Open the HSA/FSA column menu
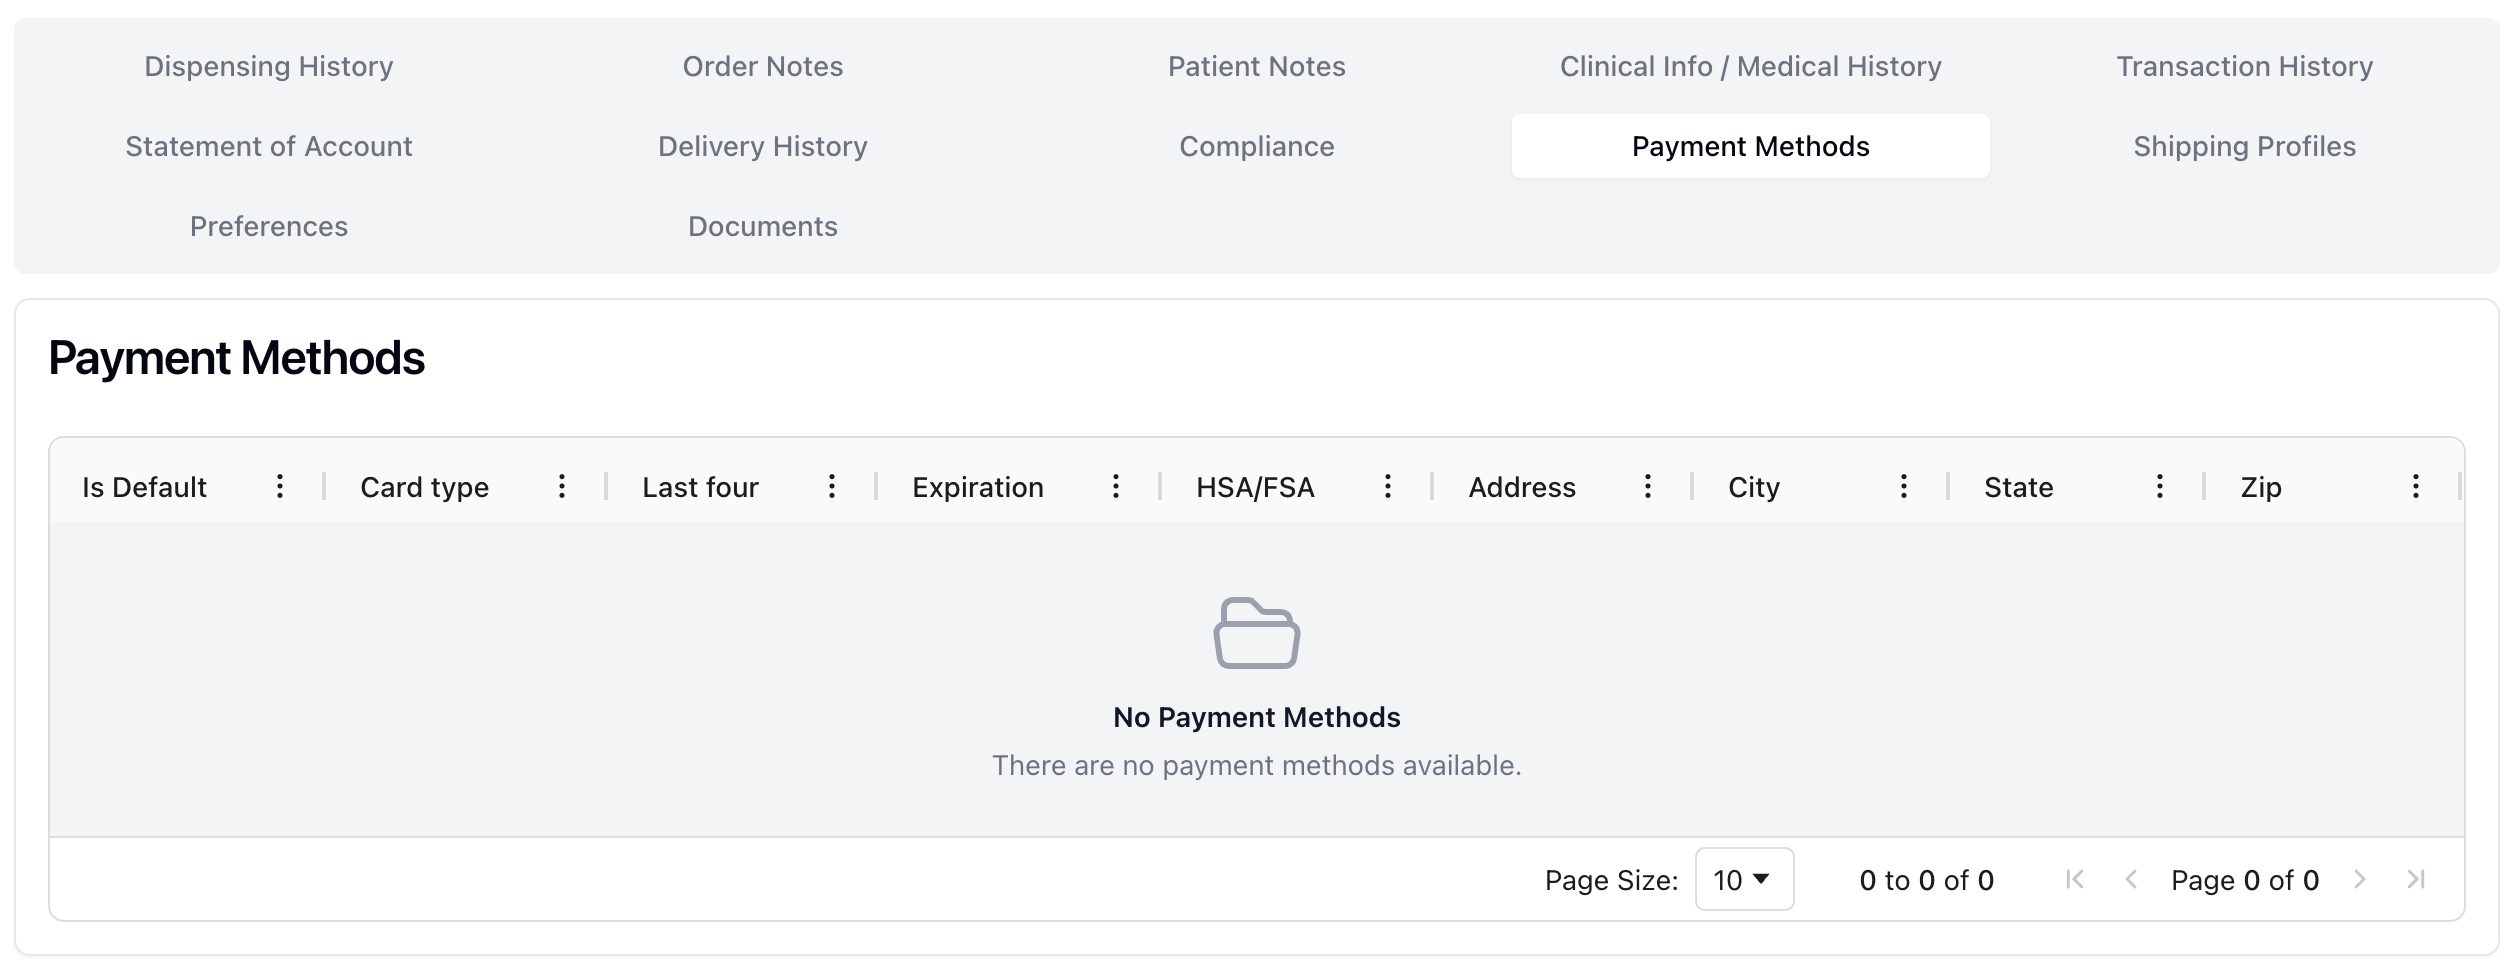This screenshot has height=970, width=2514. tap(1388, 487)
